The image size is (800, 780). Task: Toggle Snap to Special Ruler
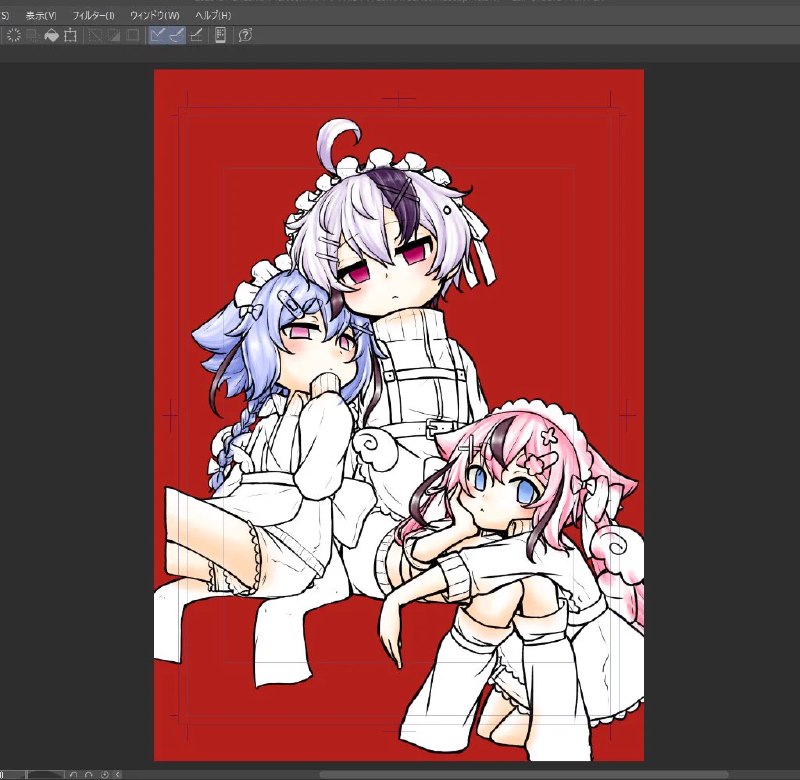[177, 35]
